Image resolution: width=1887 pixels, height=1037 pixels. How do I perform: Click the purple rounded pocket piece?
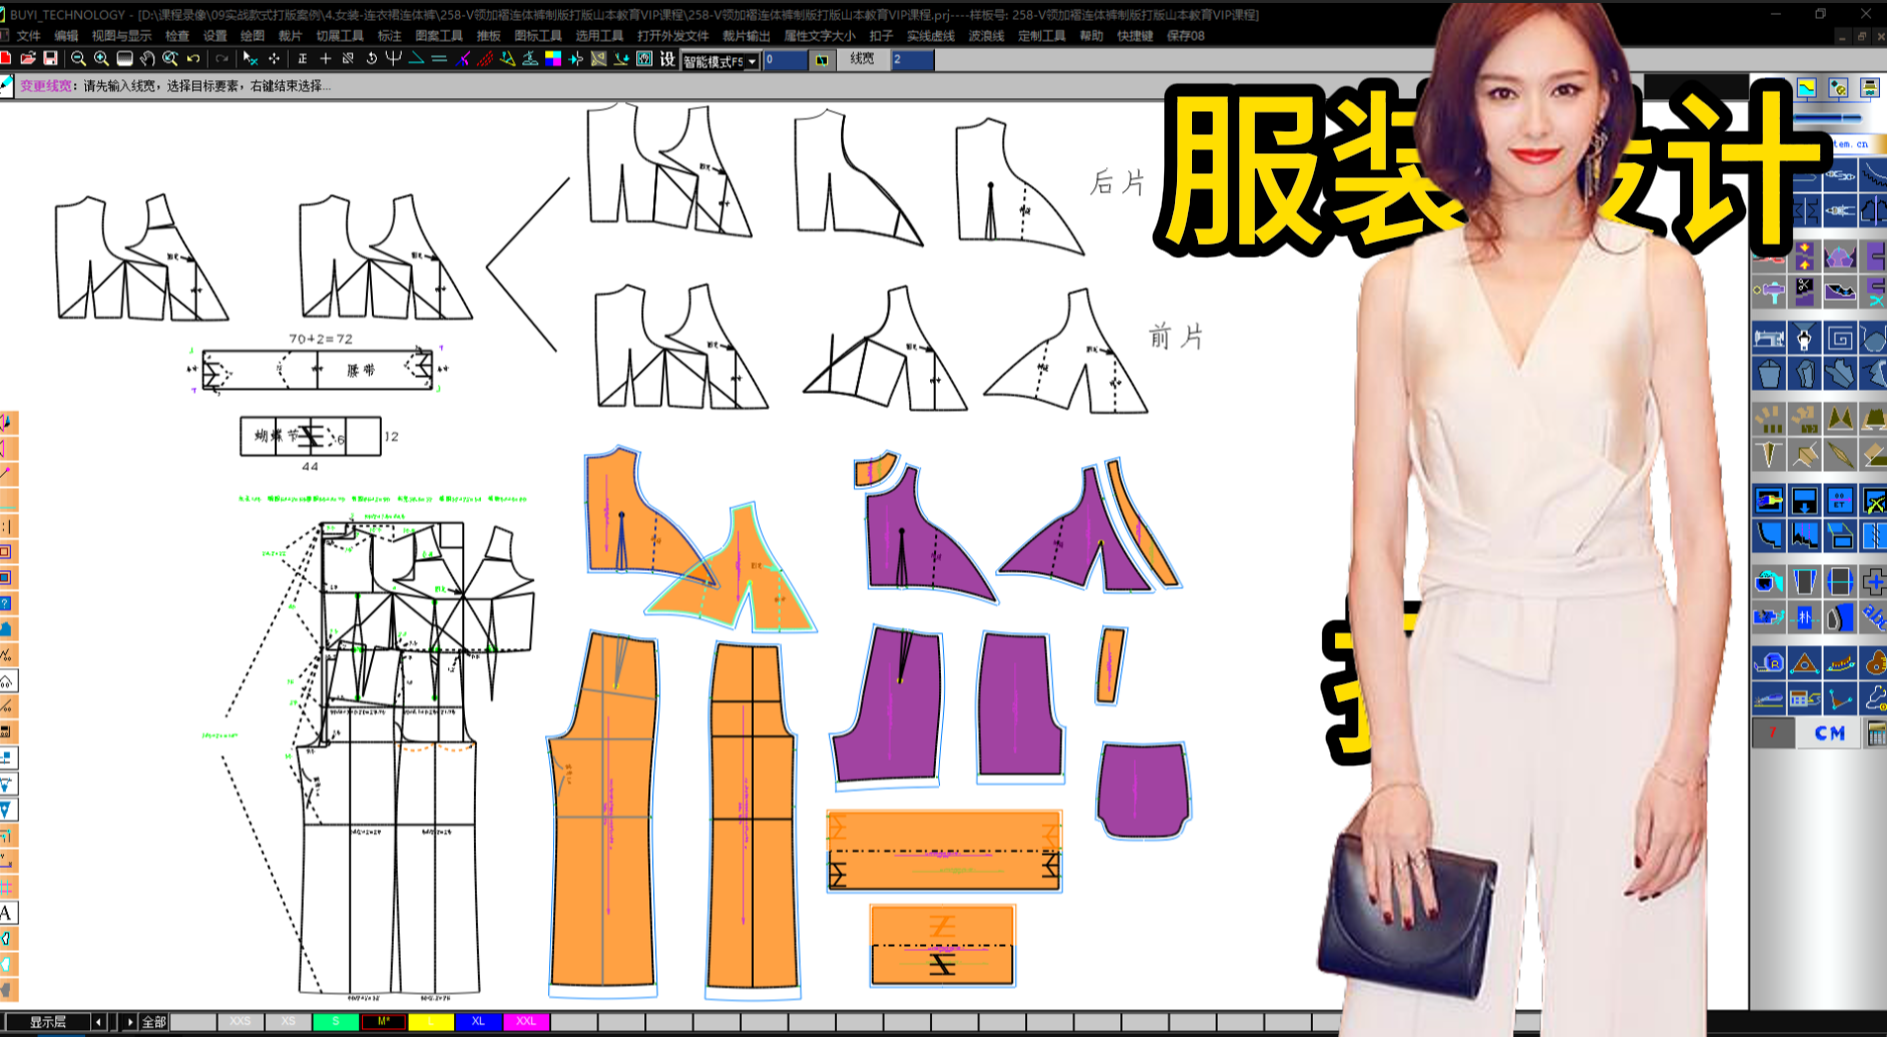click(x=1143, y=790)
